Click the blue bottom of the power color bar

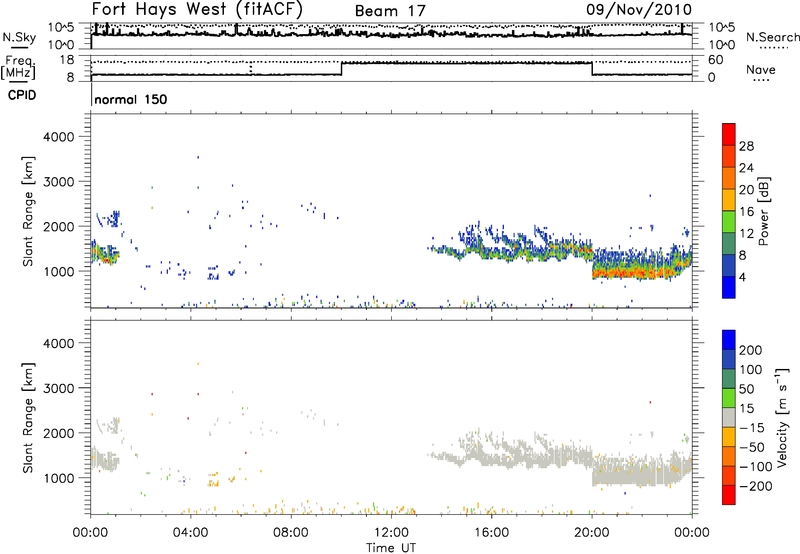click(729, 287)
